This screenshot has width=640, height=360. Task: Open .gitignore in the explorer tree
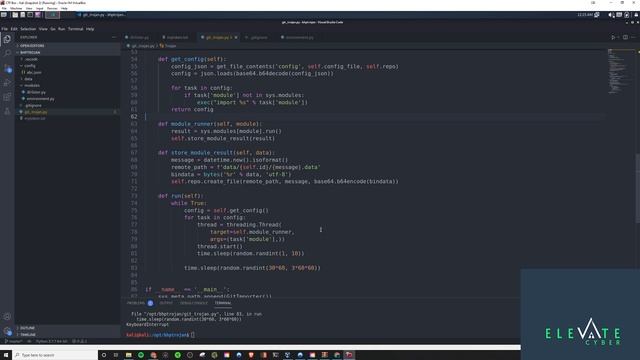click(67, 105)
